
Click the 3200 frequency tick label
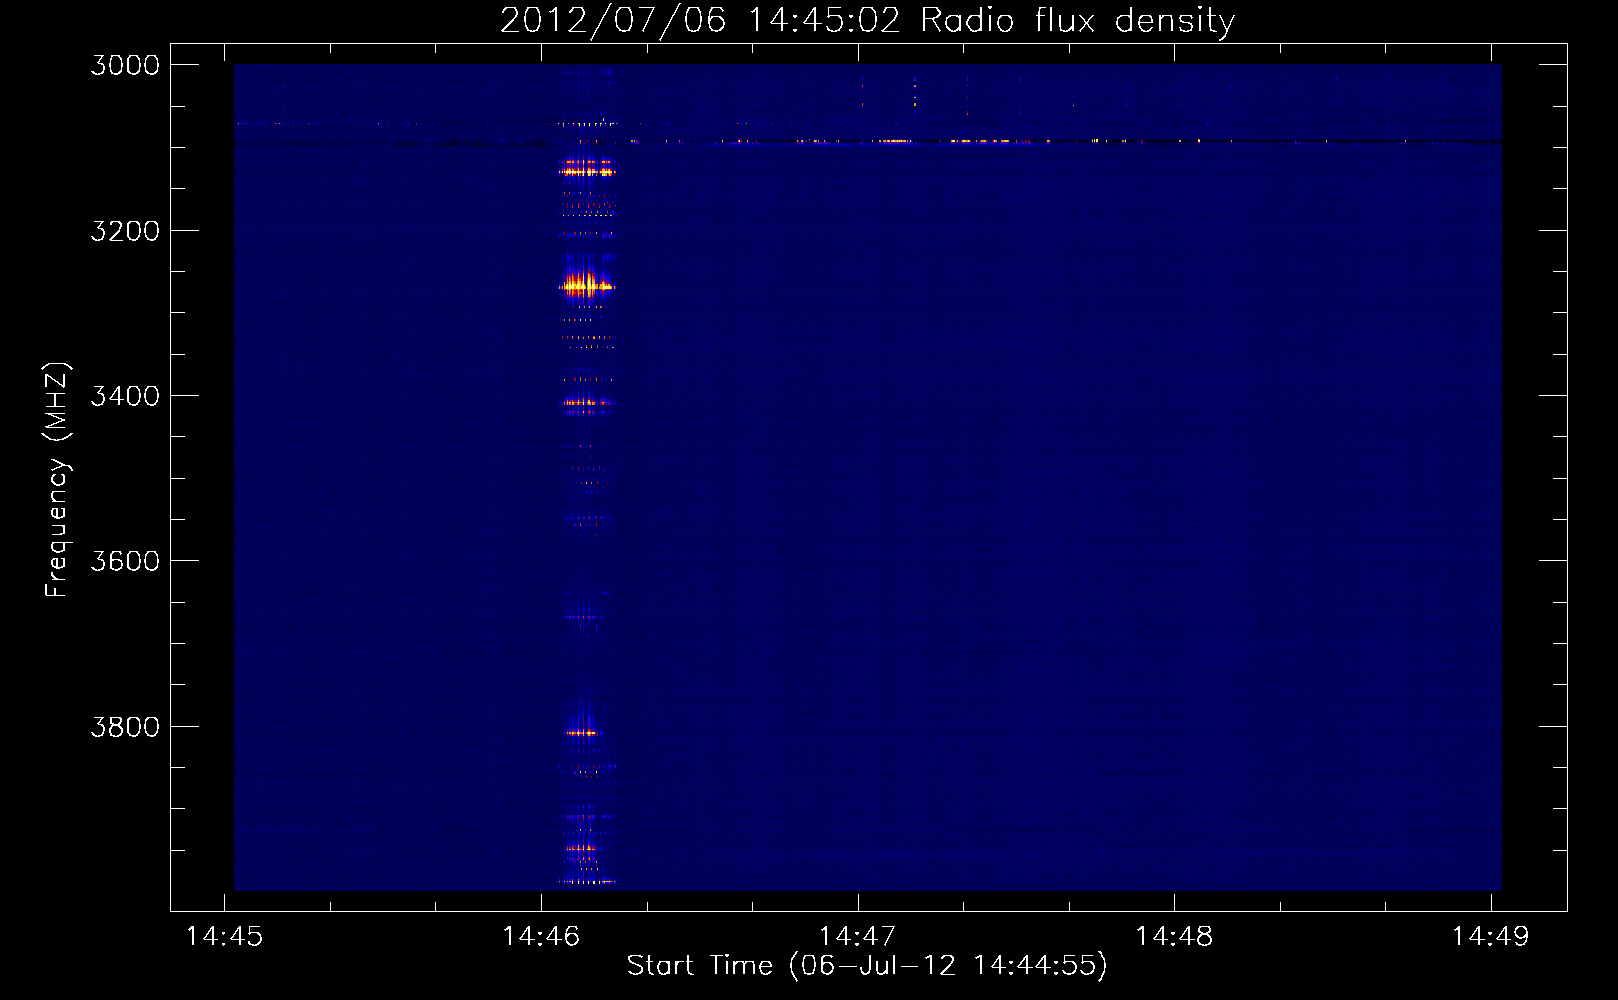click(125, 231)
